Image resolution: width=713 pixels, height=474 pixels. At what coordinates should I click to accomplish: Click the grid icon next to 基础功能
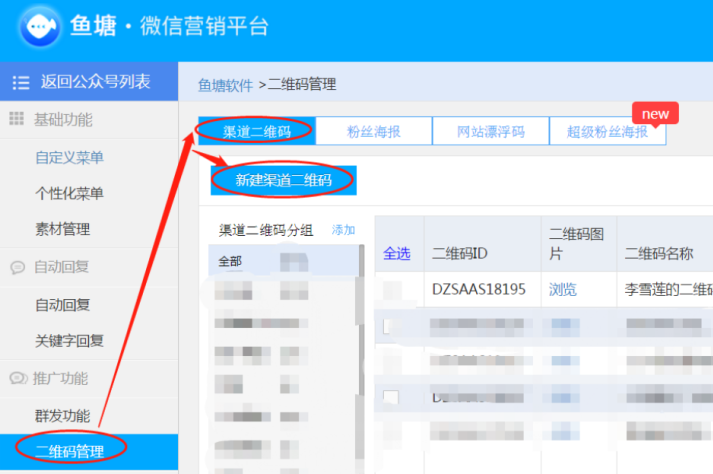(16, 119)
